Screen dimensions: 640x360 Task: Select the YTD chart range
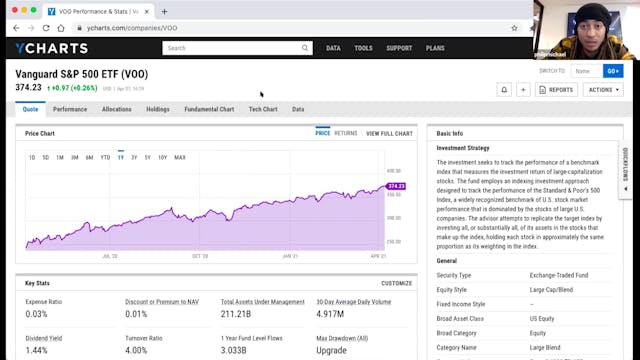pyautogui.click(x=105, y=158)
